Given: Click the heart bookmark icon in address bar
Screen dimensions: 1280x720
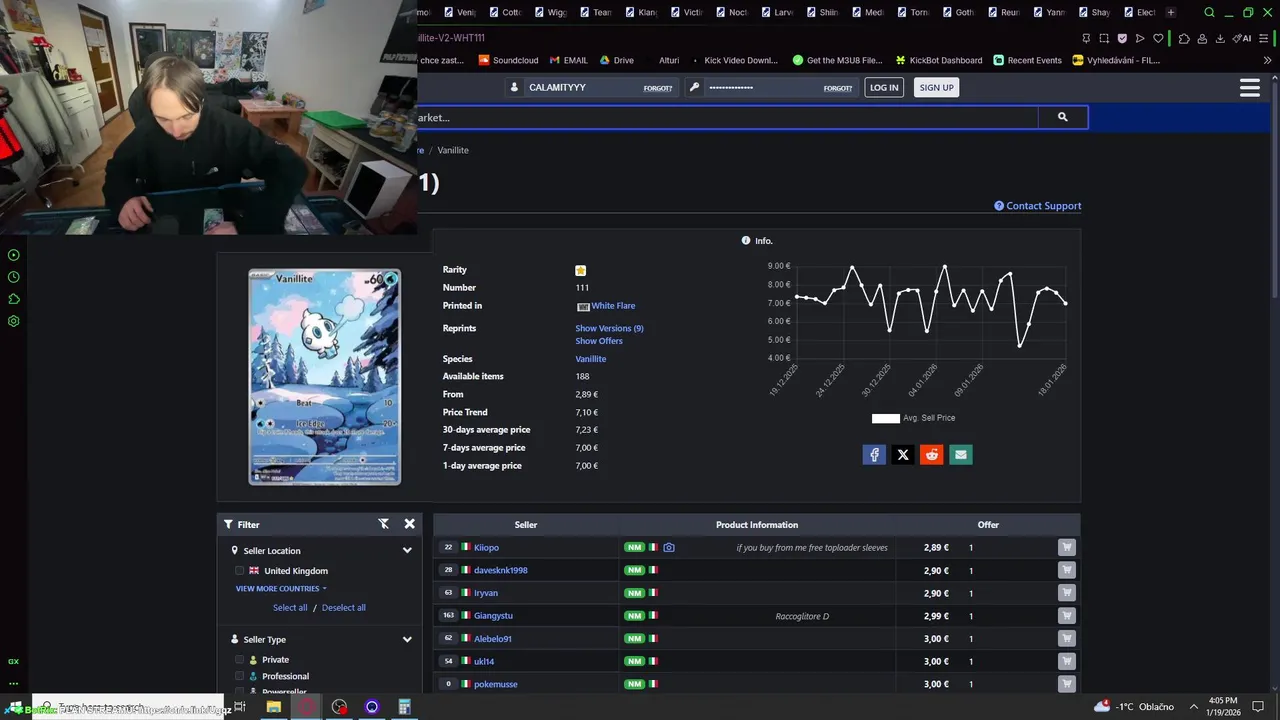Looking at the screenshot, I should 1158,38.
